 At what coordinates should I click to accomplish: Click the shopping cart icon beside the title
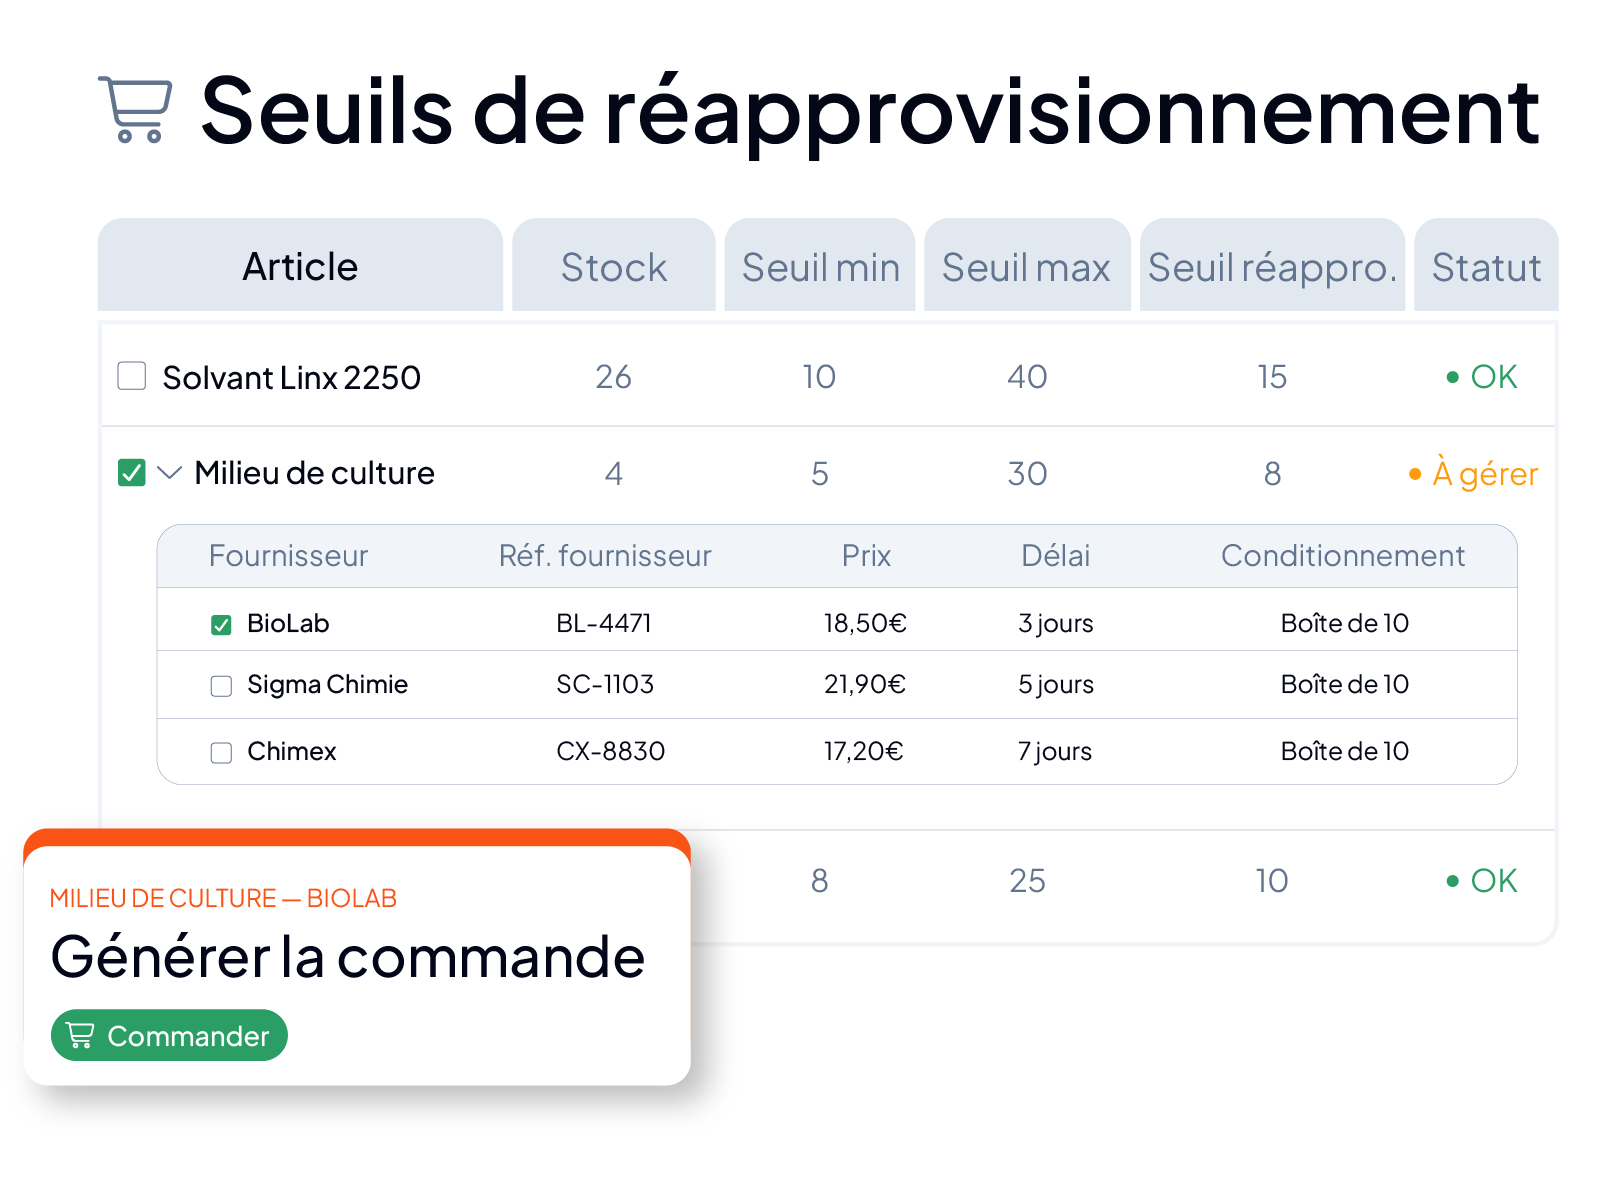point(135,109)
